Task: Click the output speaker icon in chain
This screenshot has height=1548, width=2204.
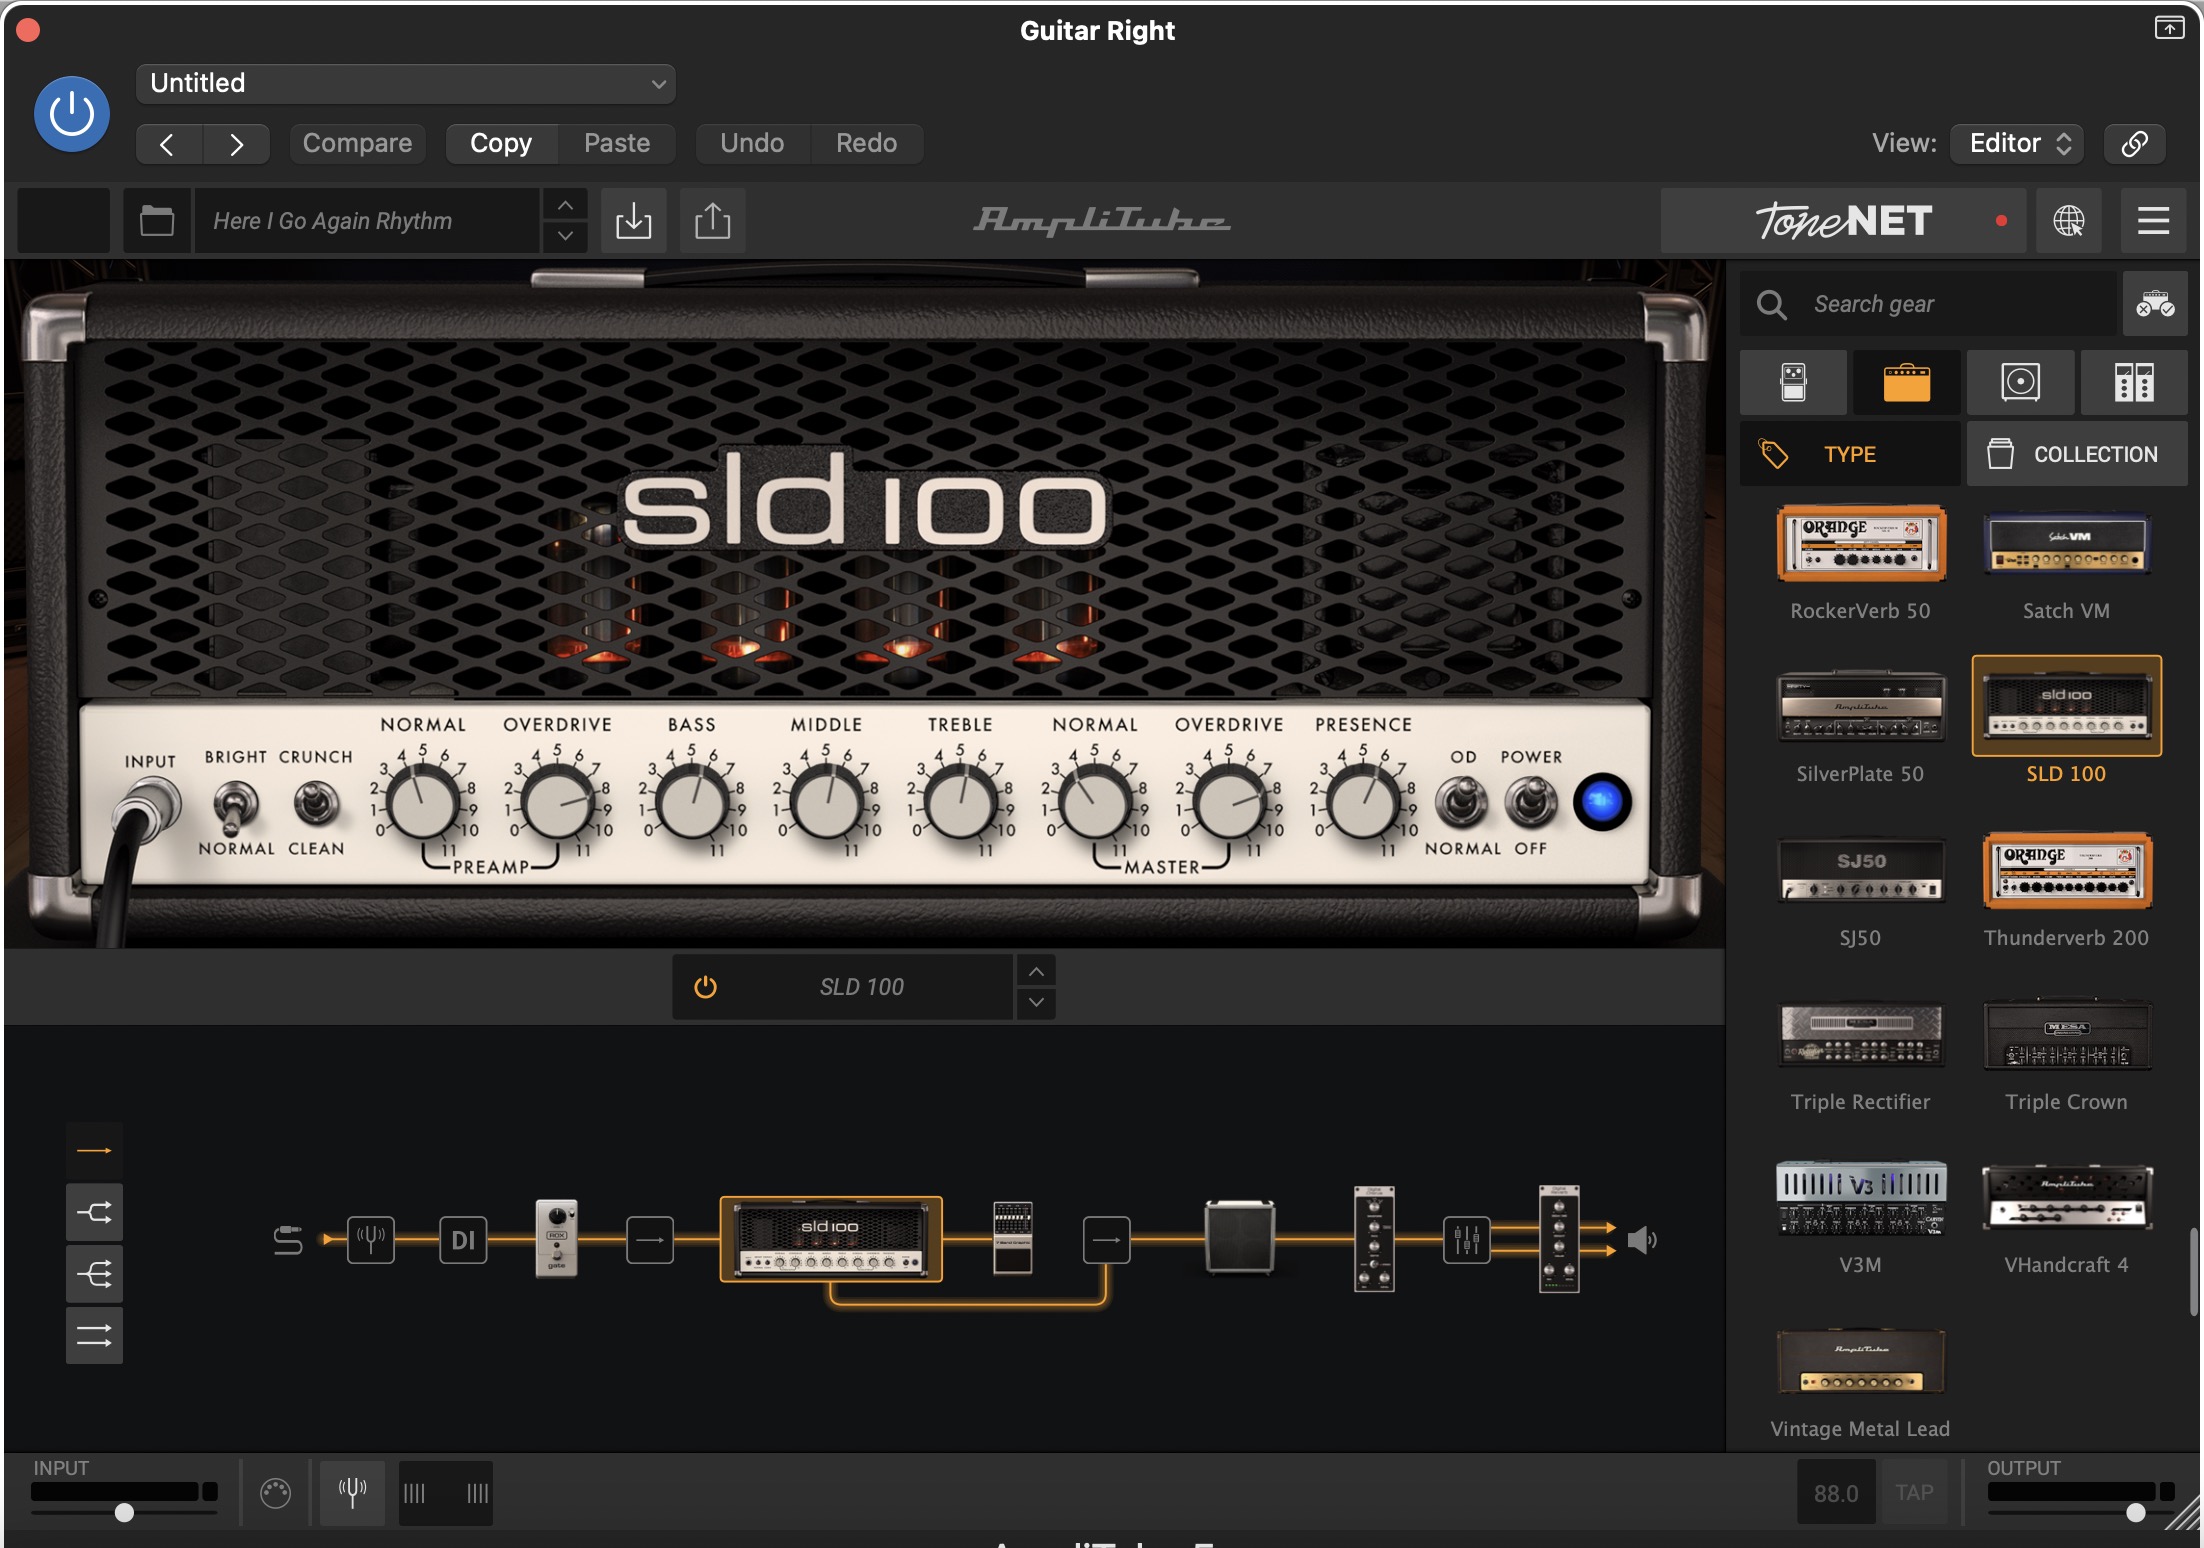Action: pos(1642,1241)
